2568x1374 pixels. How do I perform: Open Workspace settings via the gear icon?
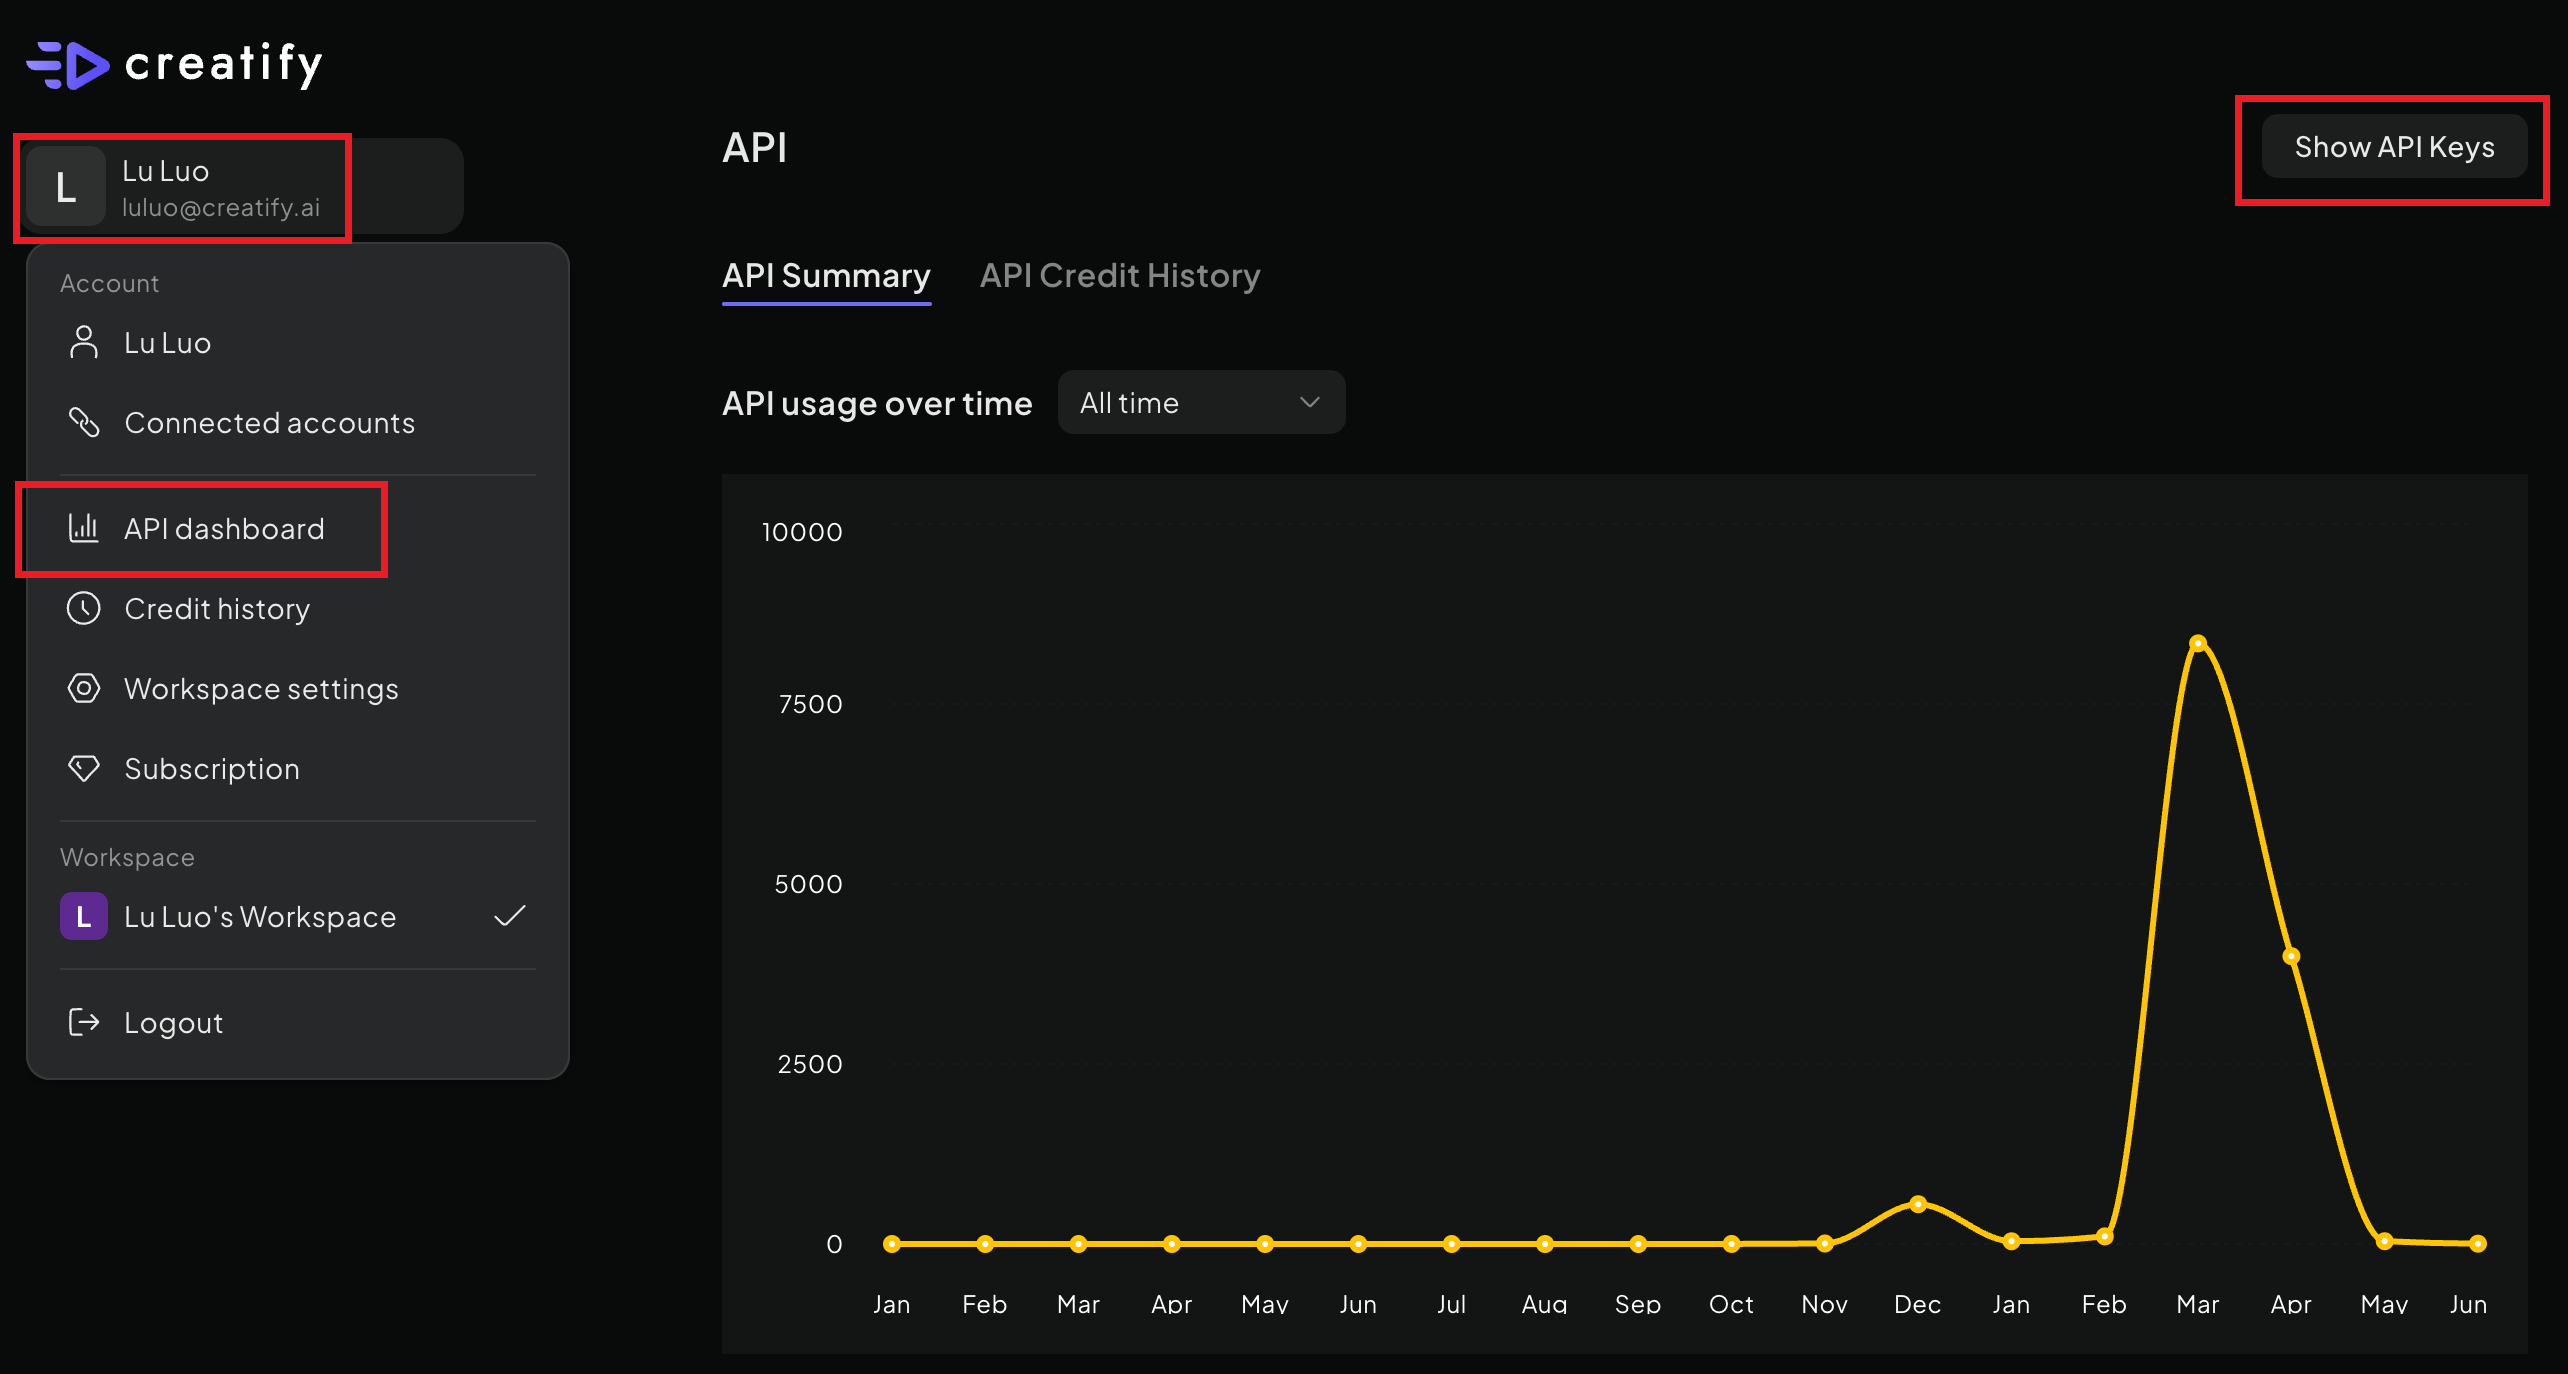(x=84, y=688)
